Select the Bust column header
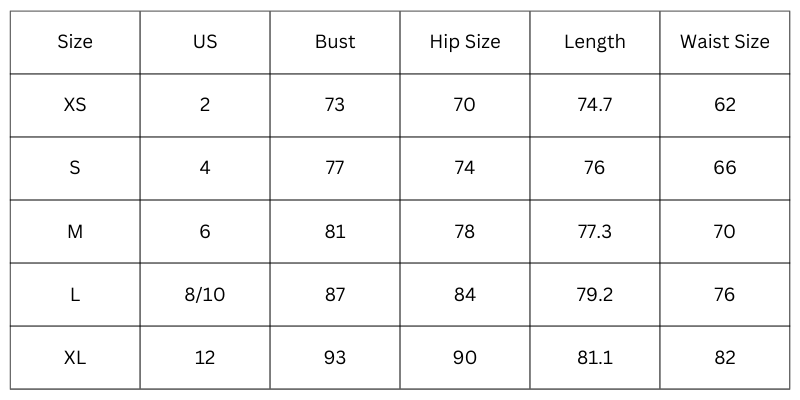Screen dimensions: 800x400 335,42
